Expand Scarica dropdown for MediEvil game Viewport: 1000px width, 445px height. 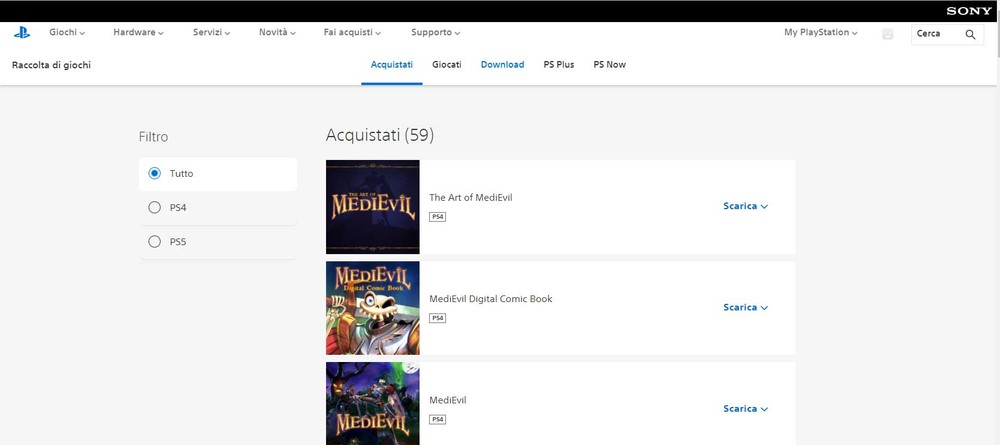[745, 409]
